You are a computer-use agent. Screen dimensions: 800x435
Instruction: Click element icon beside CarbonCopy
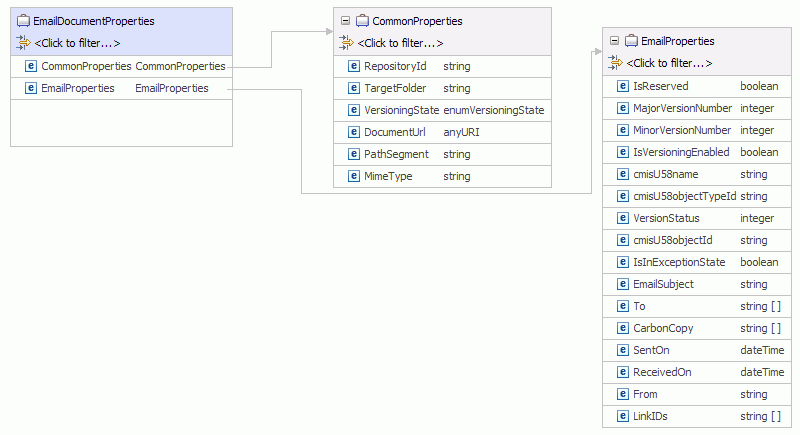coord(622,328)
